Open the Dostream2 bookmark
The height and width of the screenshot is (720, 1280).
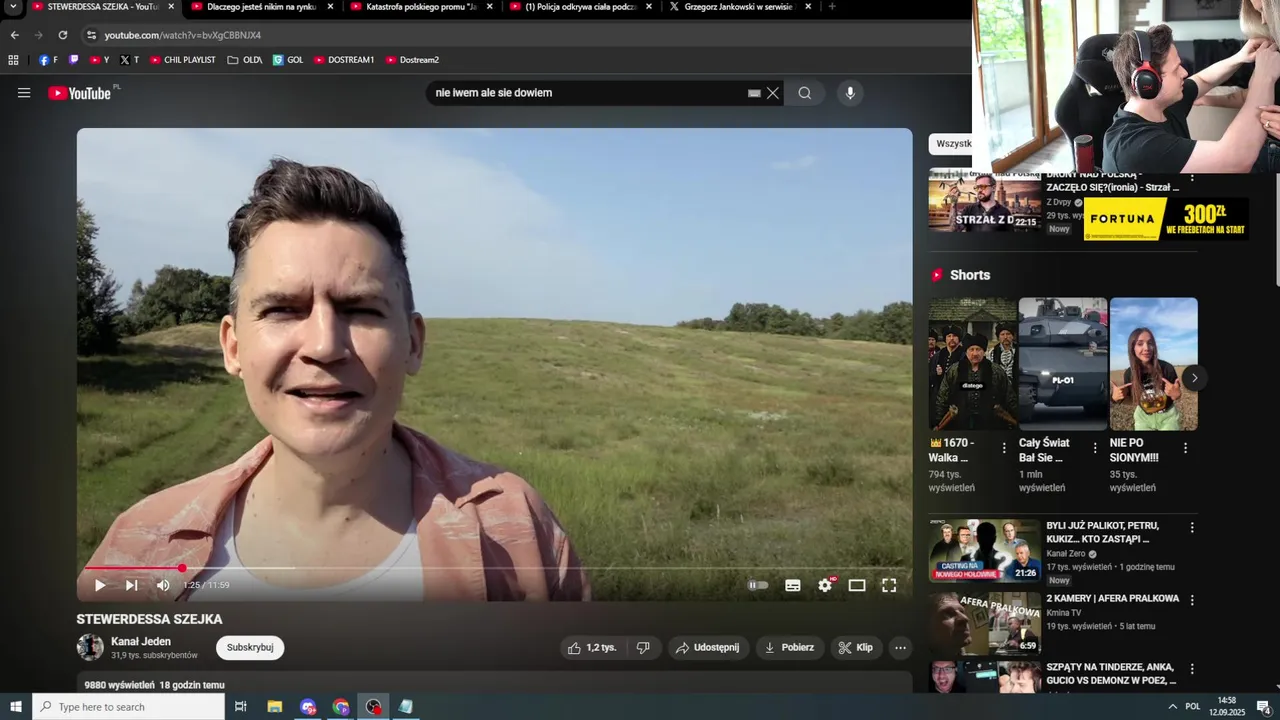pyautogui.click(x=412, y=60)
